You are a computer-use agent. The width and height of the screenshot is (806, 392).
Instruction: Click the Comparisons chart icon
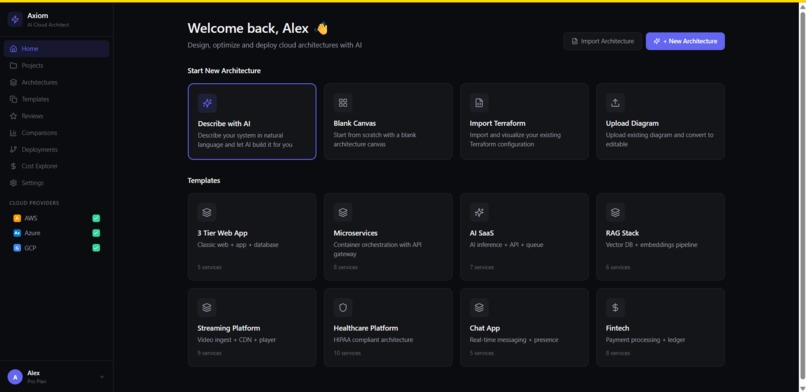[13, 133]
